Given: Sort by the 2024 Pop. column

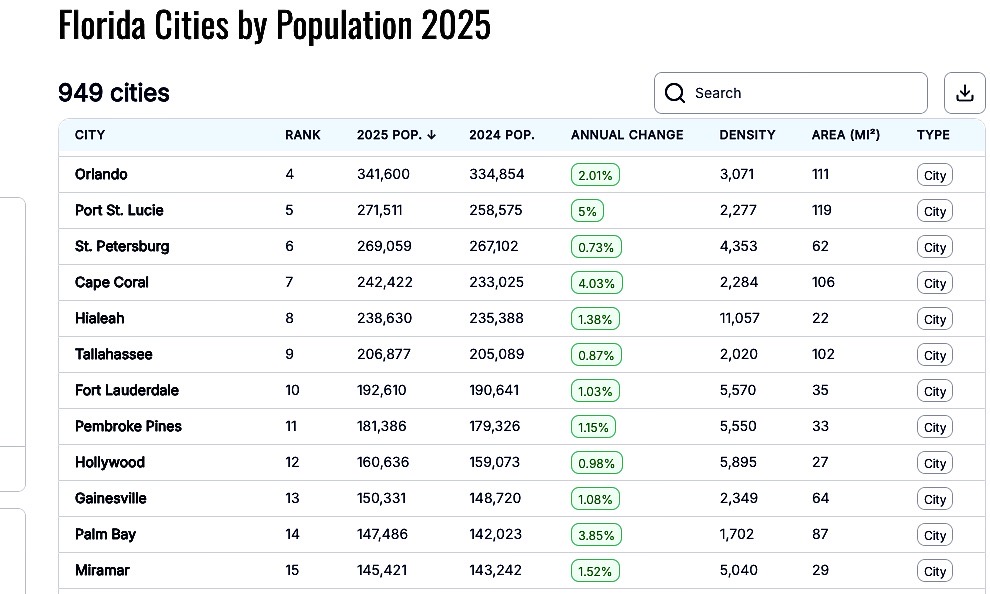Looking at the screenshot, I should (502, 135).
